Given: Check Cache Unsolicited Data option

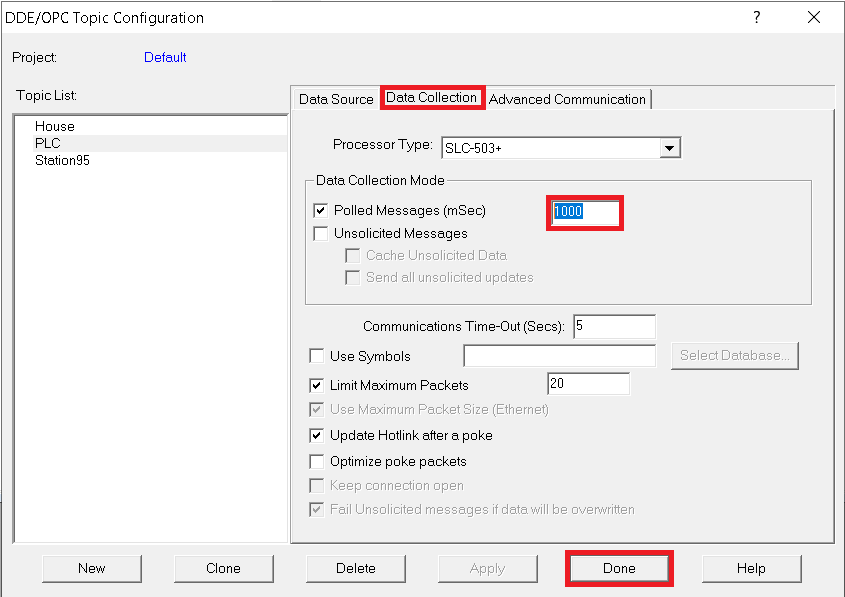Looking at the screenshot, I should [352, 255].
